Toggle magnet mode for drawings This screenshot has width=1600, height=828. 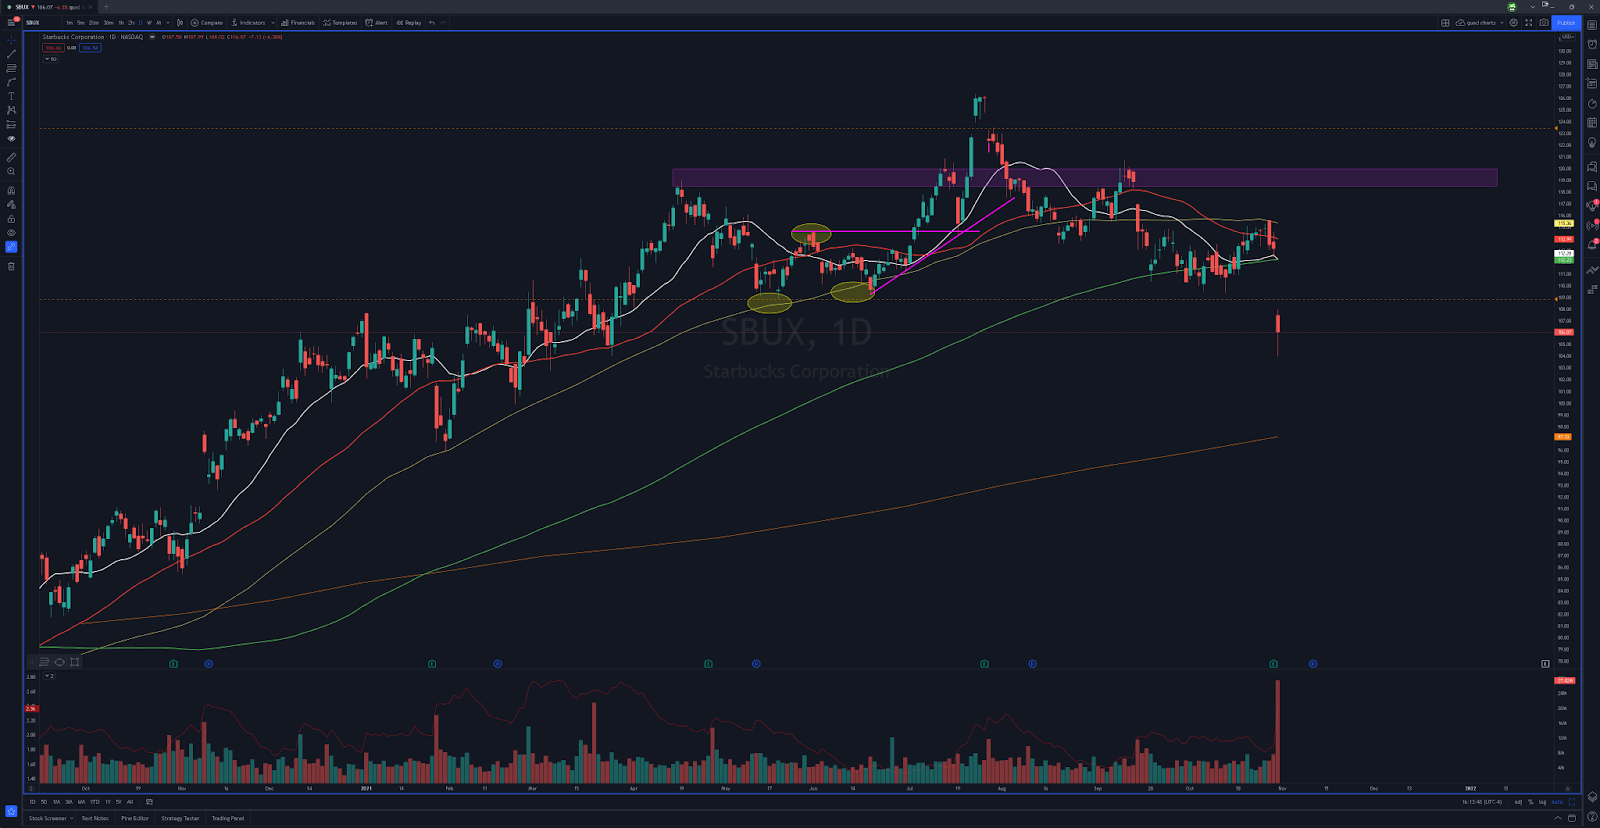[x=11, y=190]
